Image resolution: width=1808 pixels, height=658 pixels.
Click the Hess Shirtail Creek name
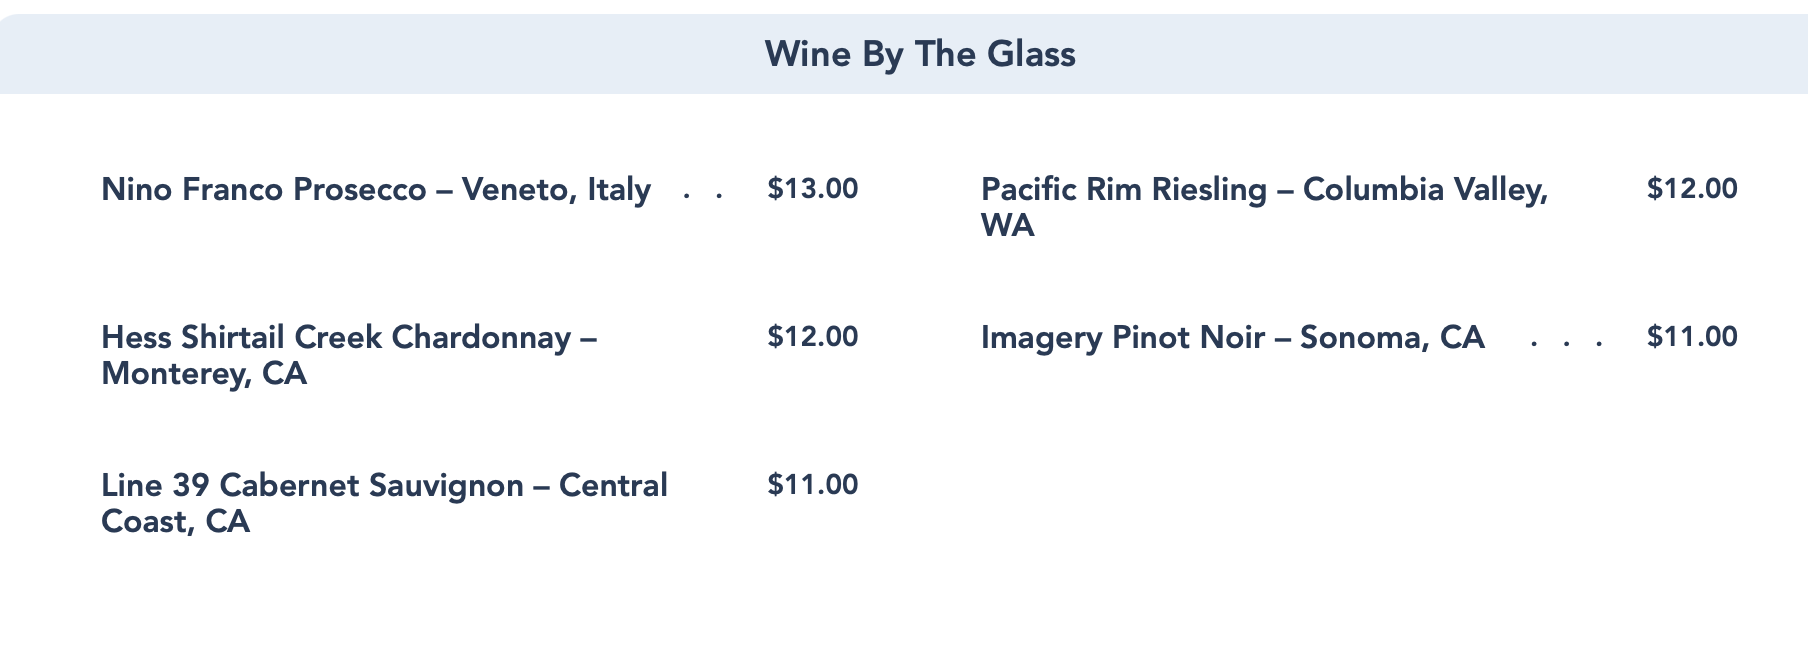(242, 337)
